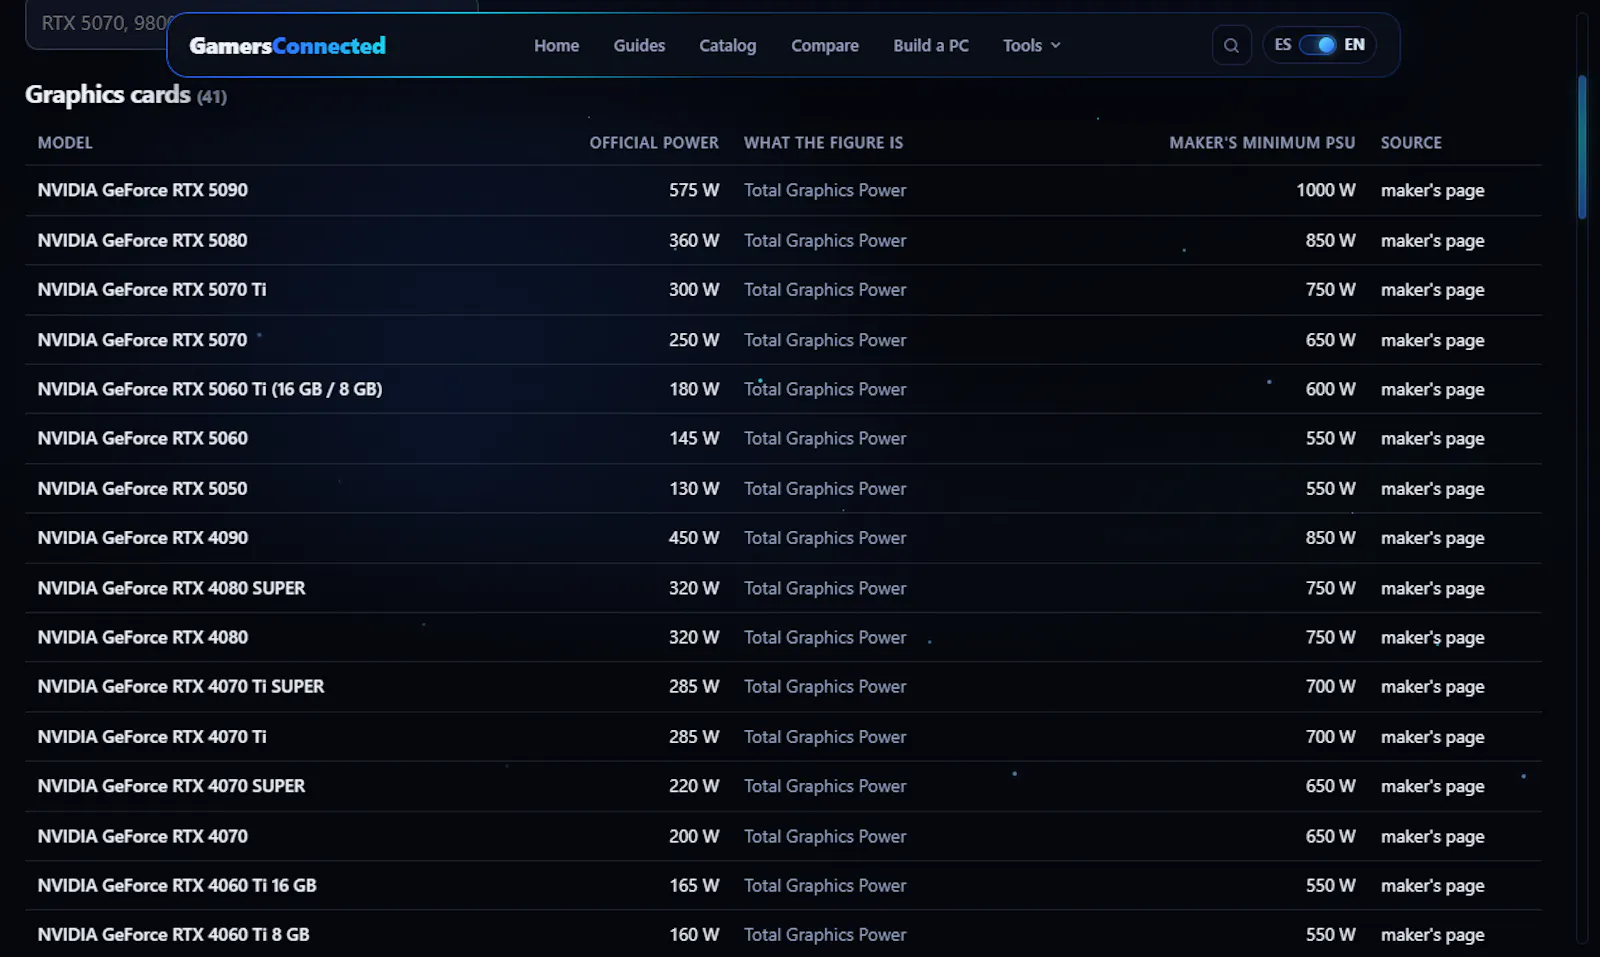Screen dimensions: 1600x957
Task: Click the 450 W power value for RTX 4090
Action: coord(694,538)
